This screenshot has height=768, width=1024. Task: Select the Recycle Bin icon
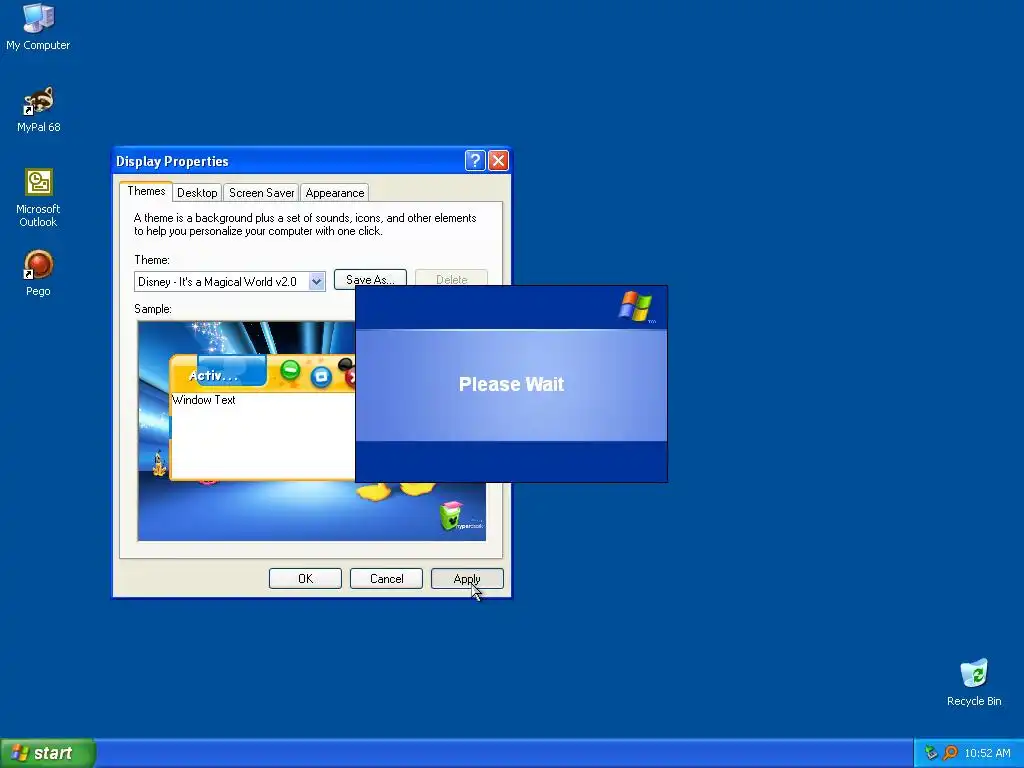click(x=974, y=682)
